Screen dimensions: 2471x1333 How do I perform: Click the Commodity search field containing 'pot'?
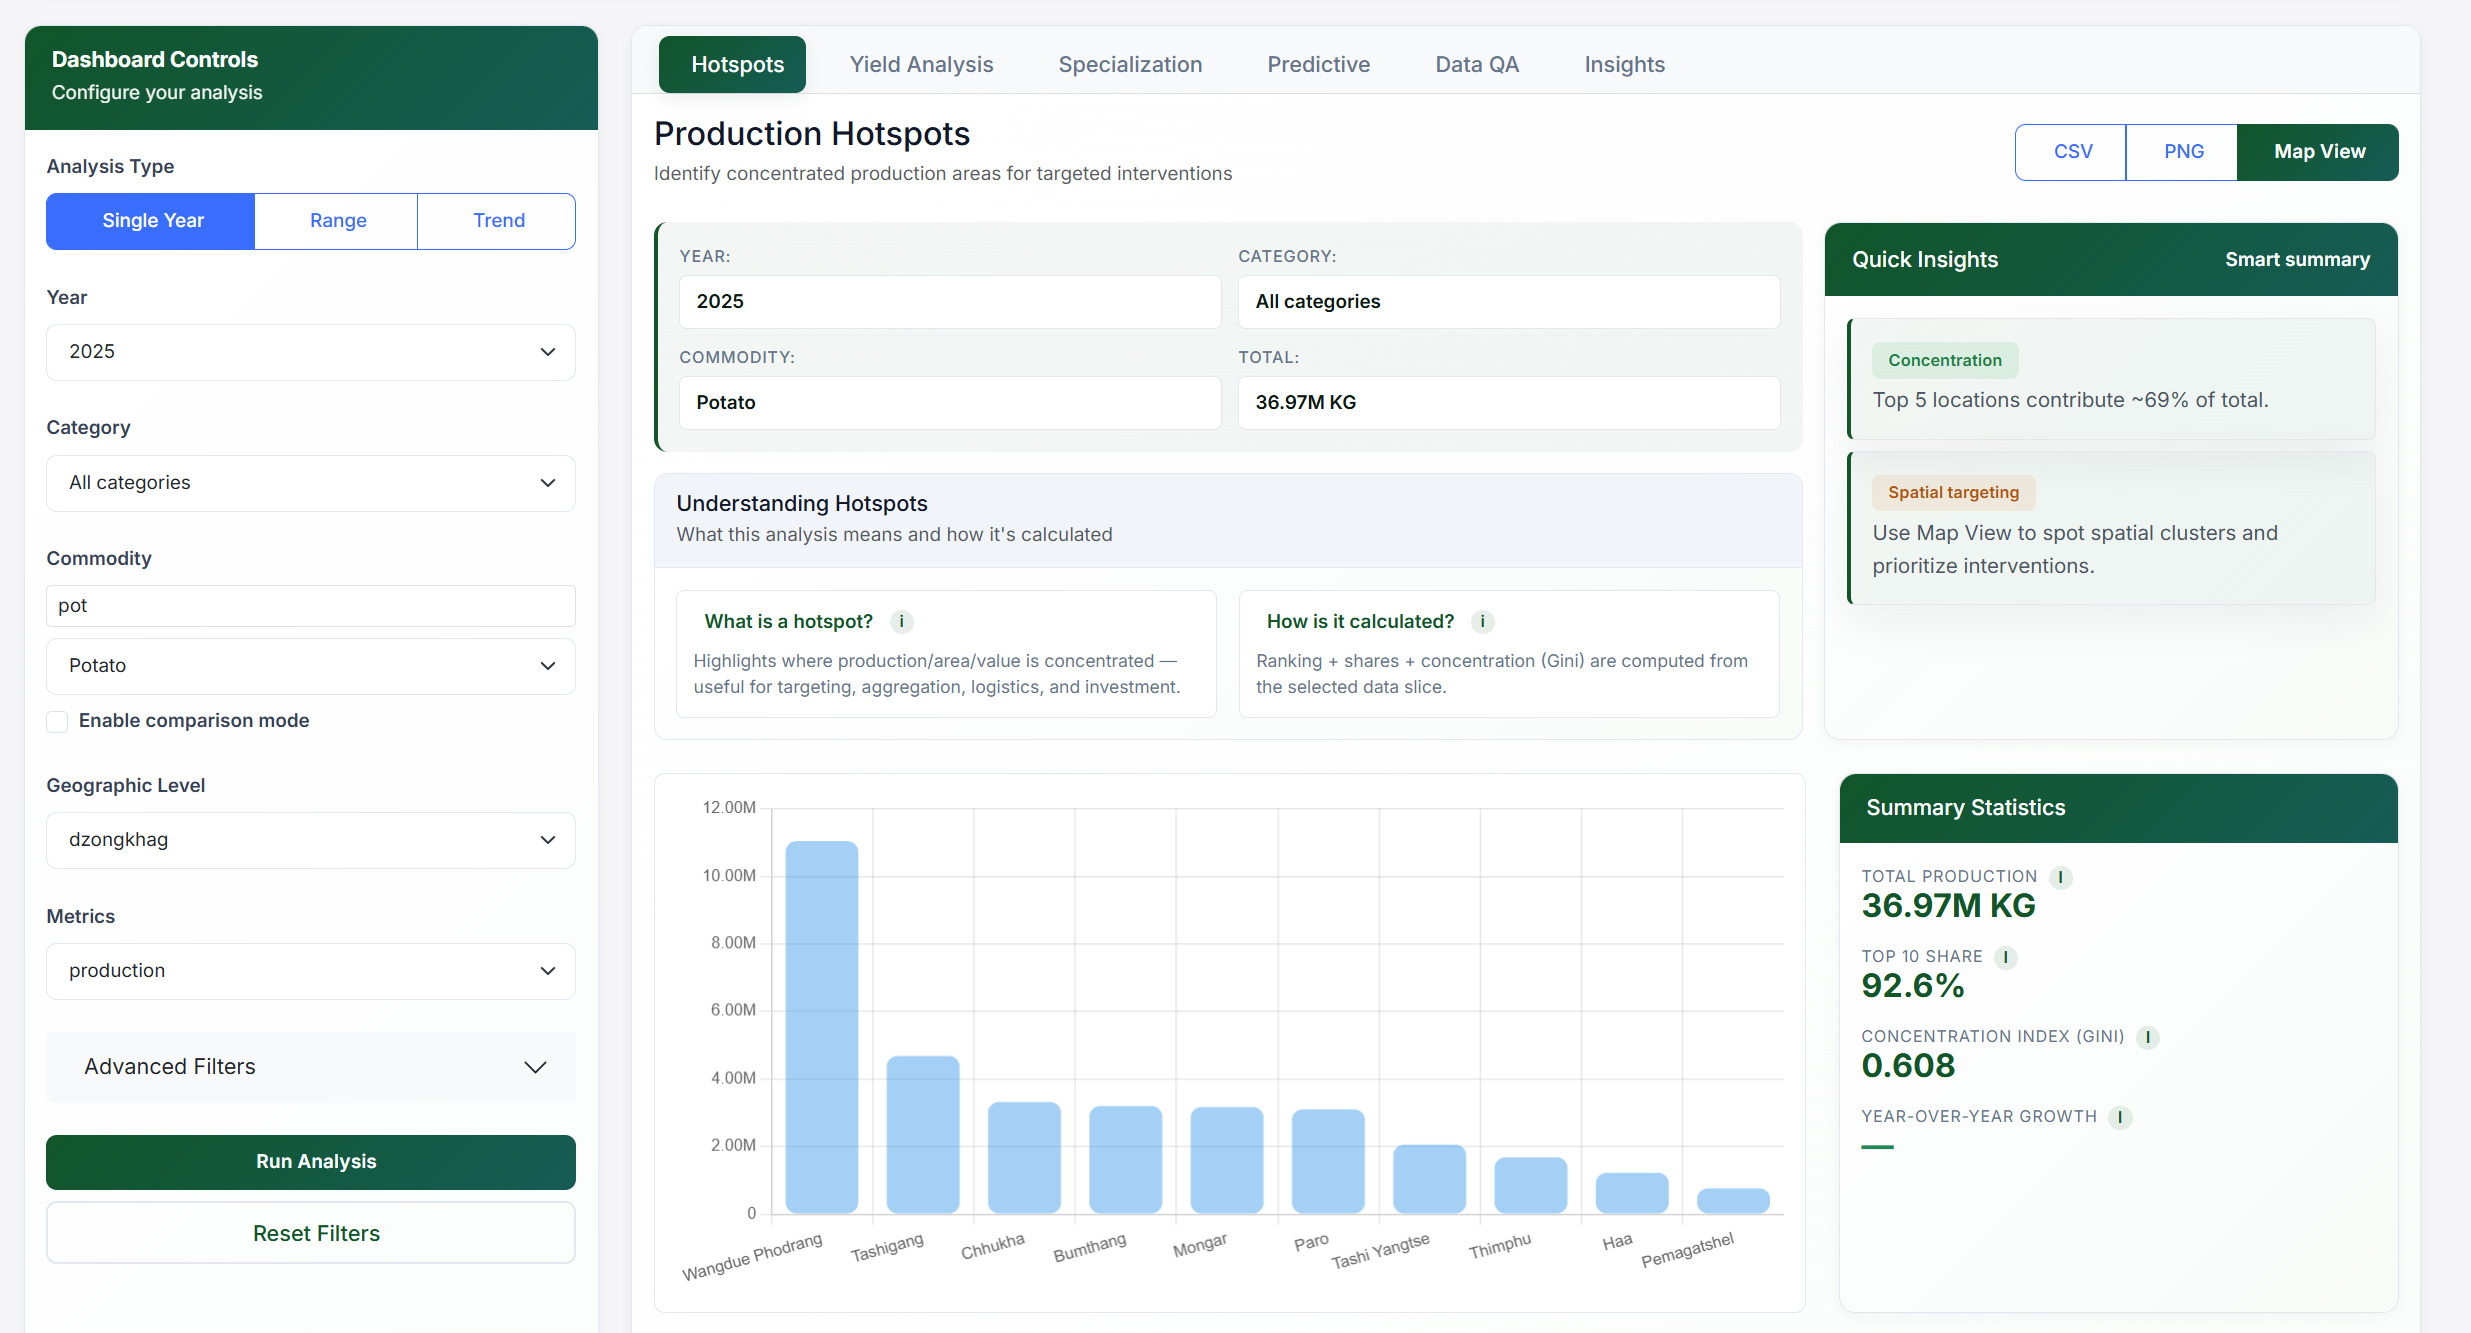[x=310, y=606]
